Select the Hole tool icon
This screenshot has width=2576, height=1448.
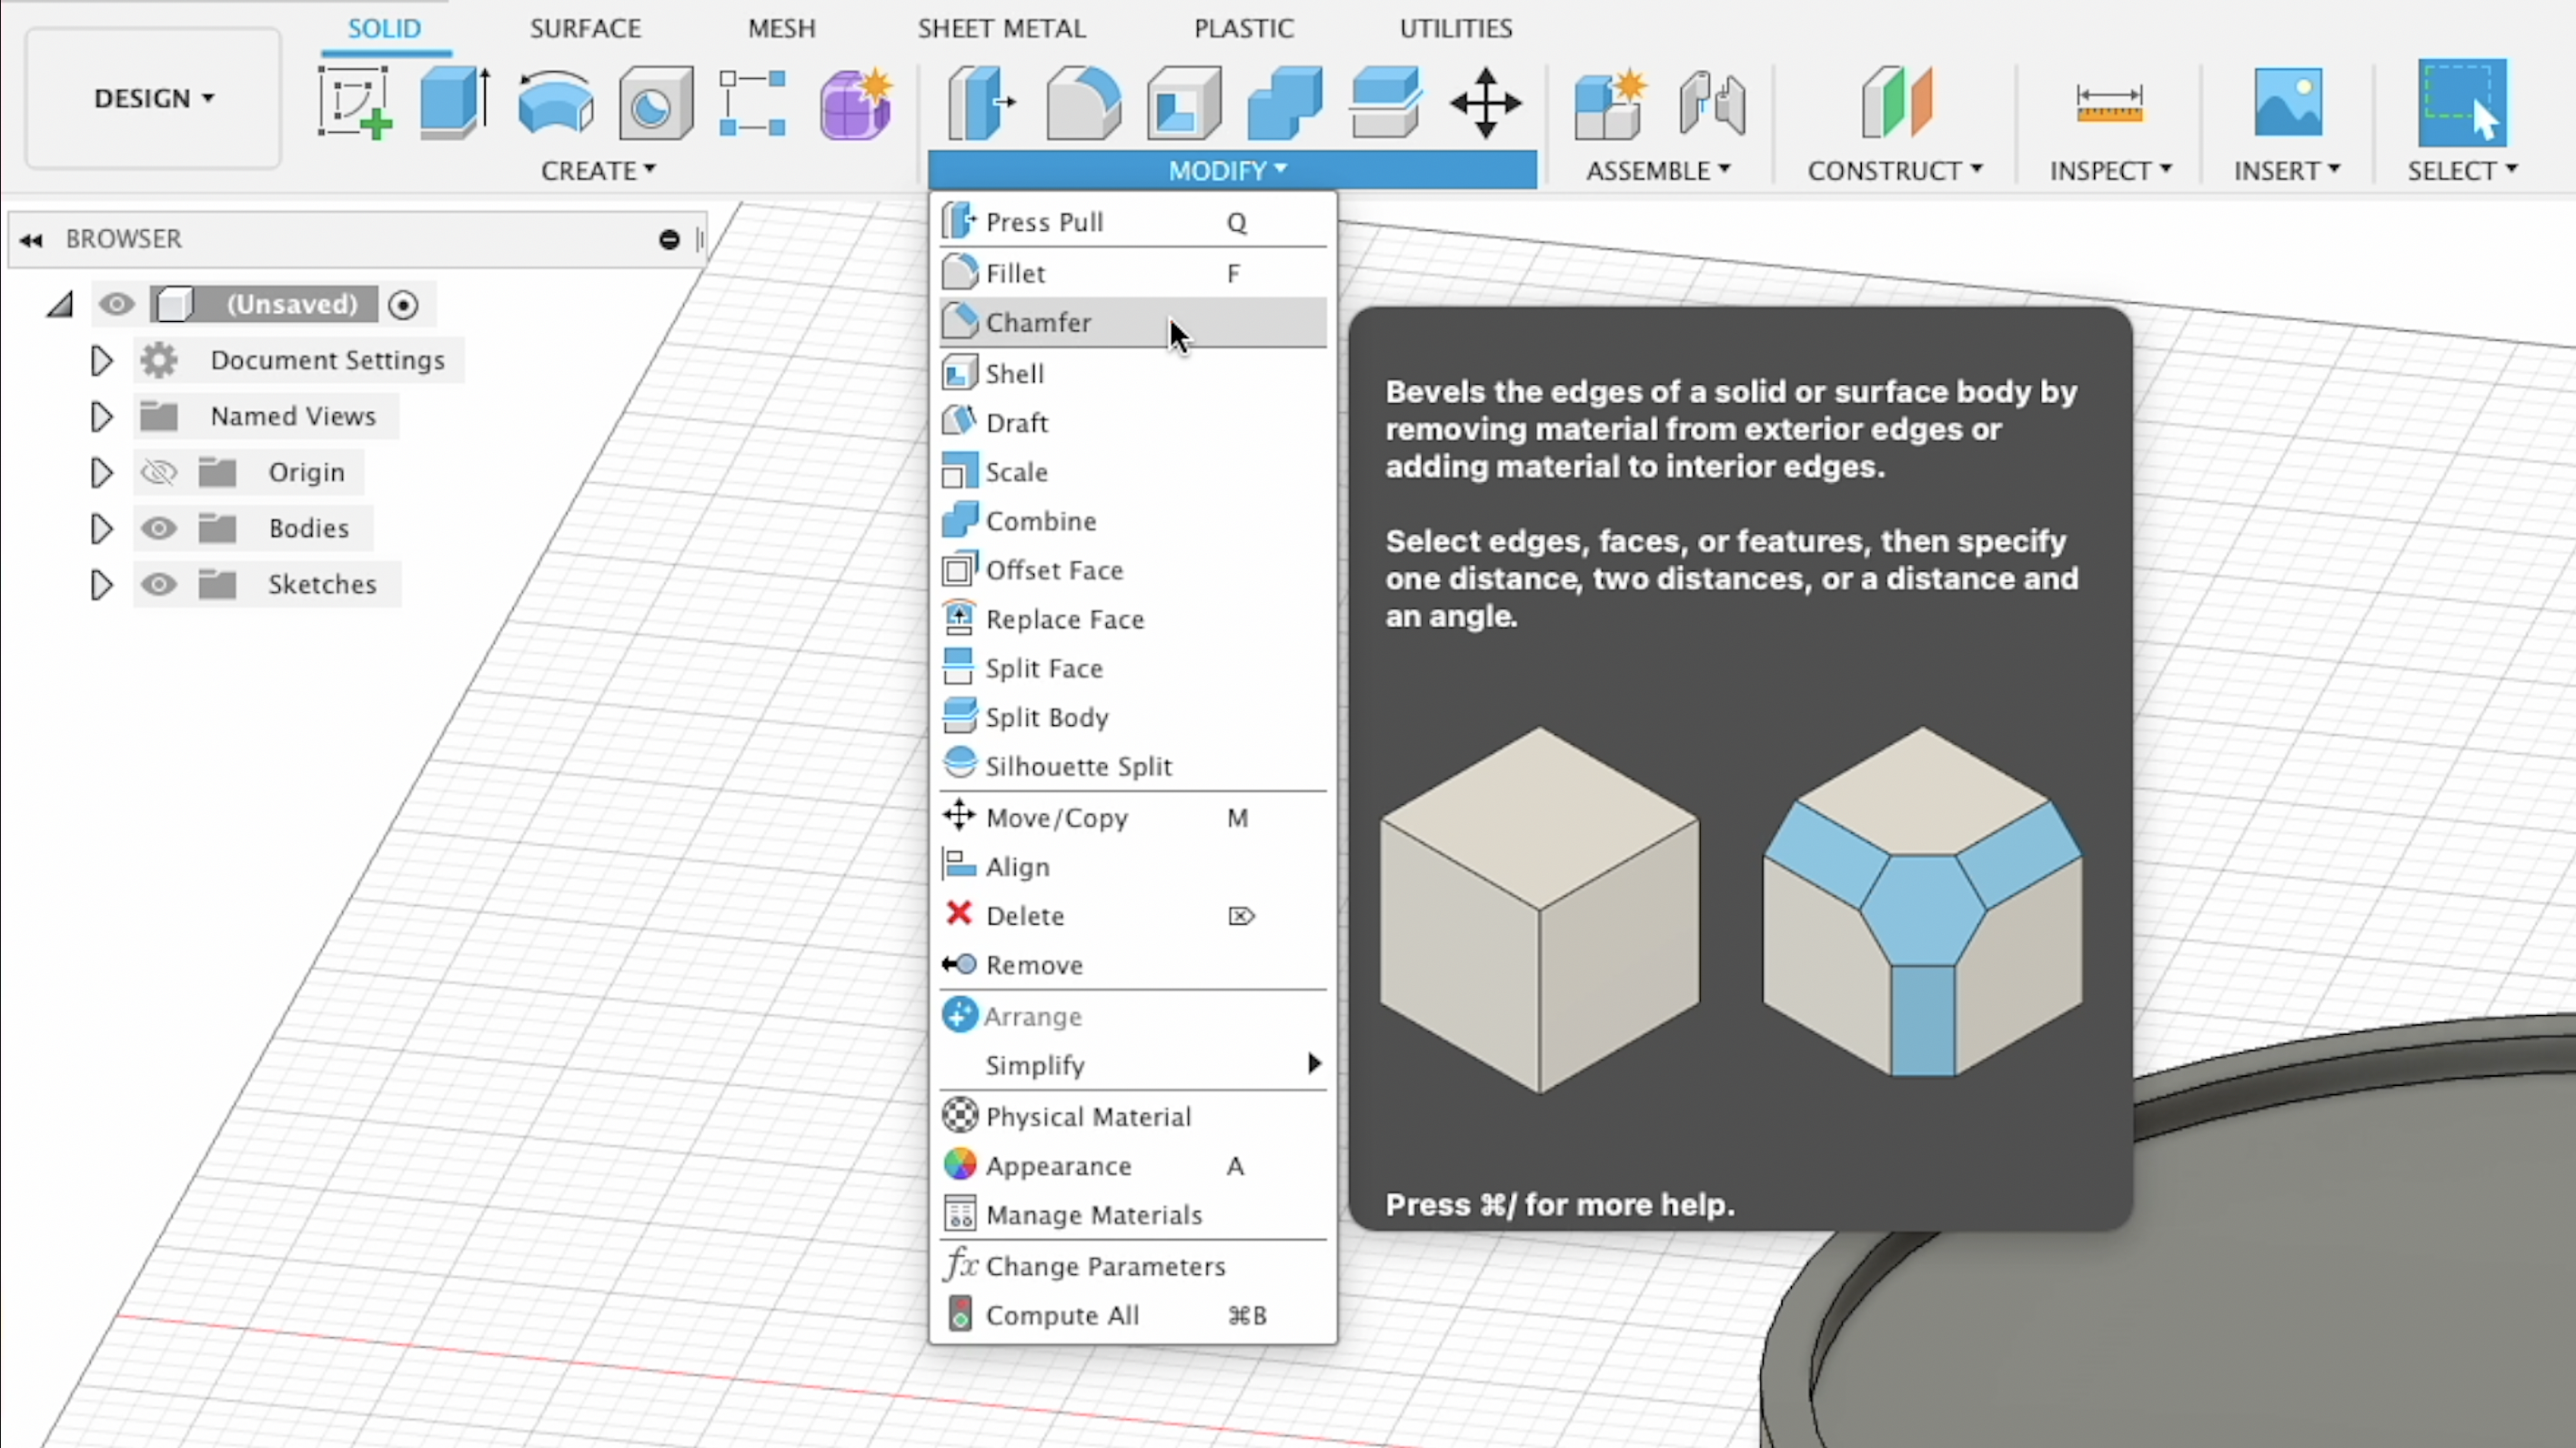point(655,102)
